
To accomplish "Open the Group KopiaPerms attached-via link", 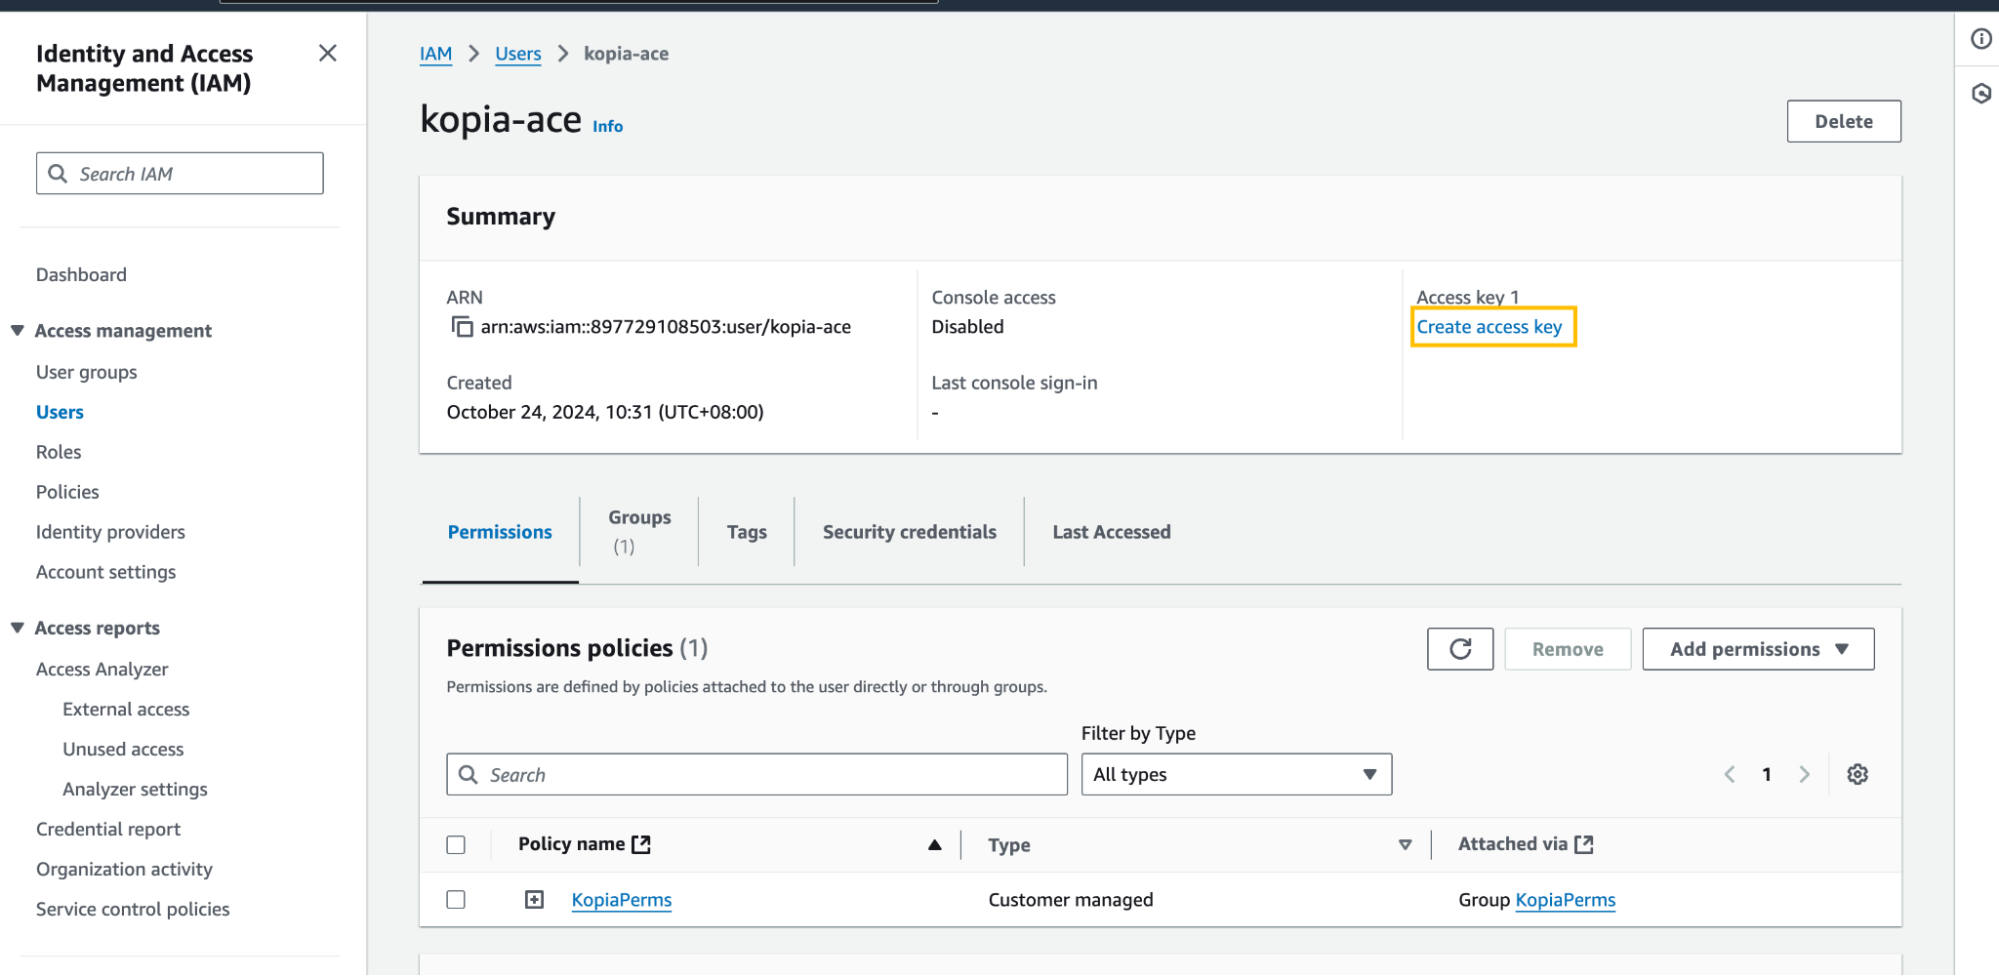I will click(x=1565, y=899).
